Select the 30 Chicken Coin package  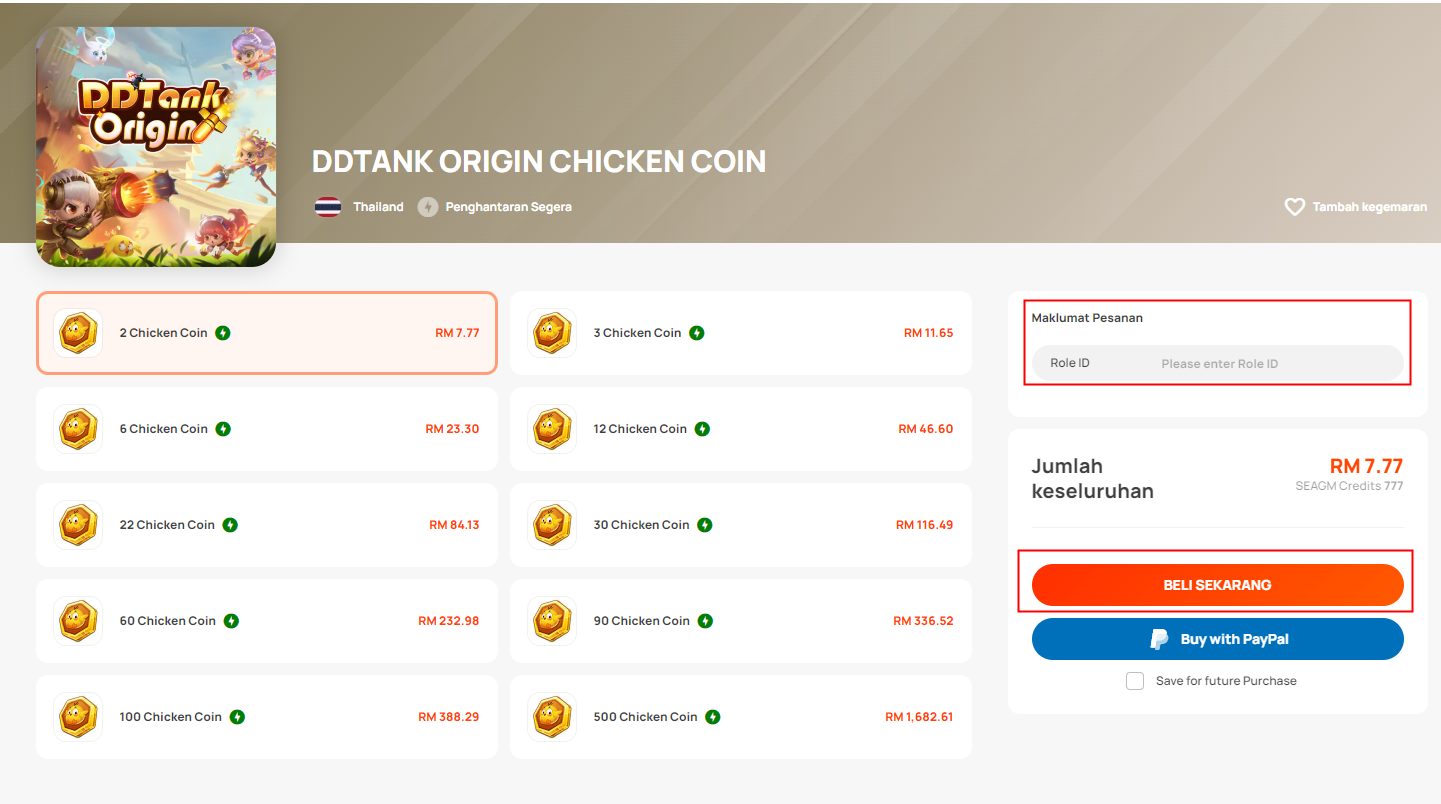point(741,525)
